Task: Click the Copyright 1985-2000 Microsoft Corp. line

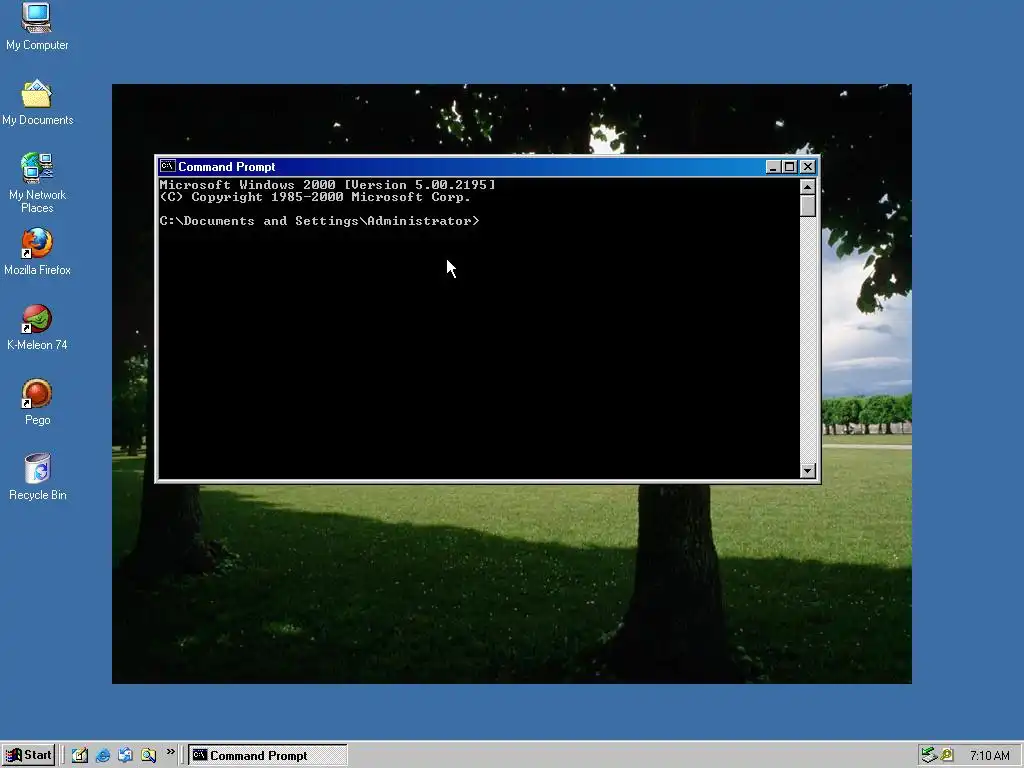Action: pos(315,197)
